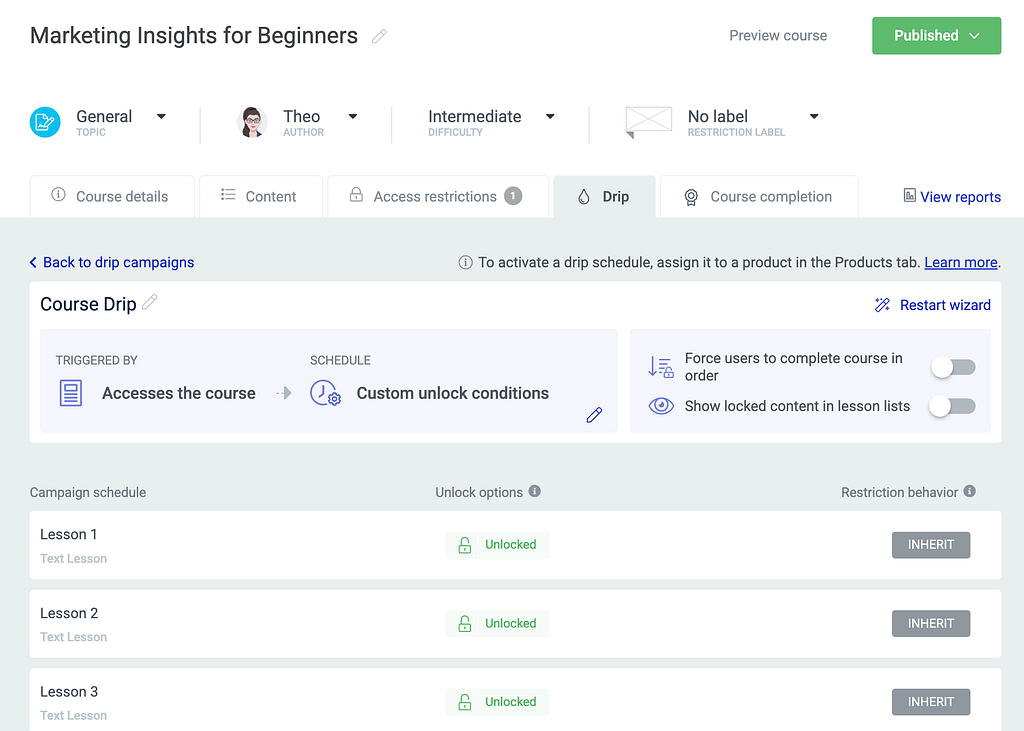Click the Restart wizard link
This screenshot has height=731, width=1024.
(x=932, y=305)
